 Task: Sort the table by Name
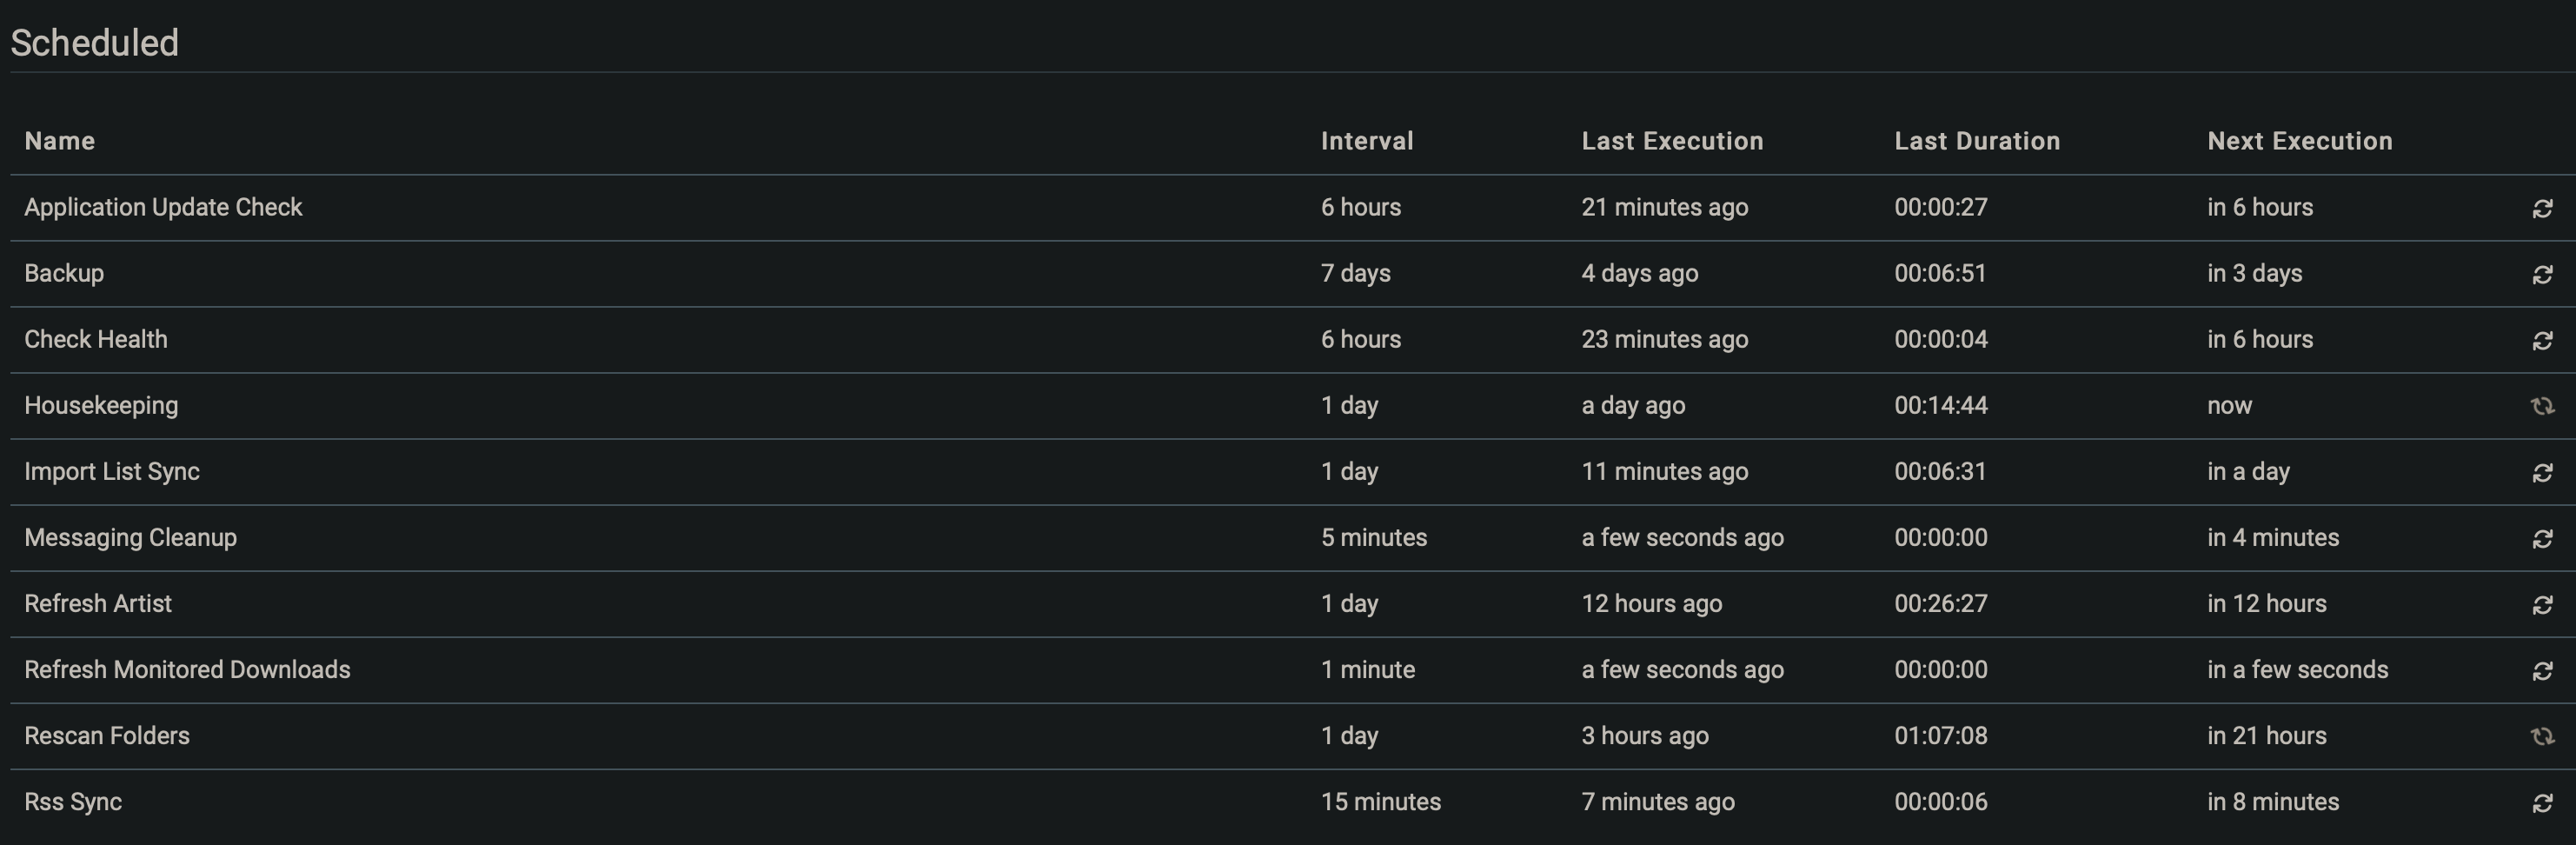(x=59, y=140)
